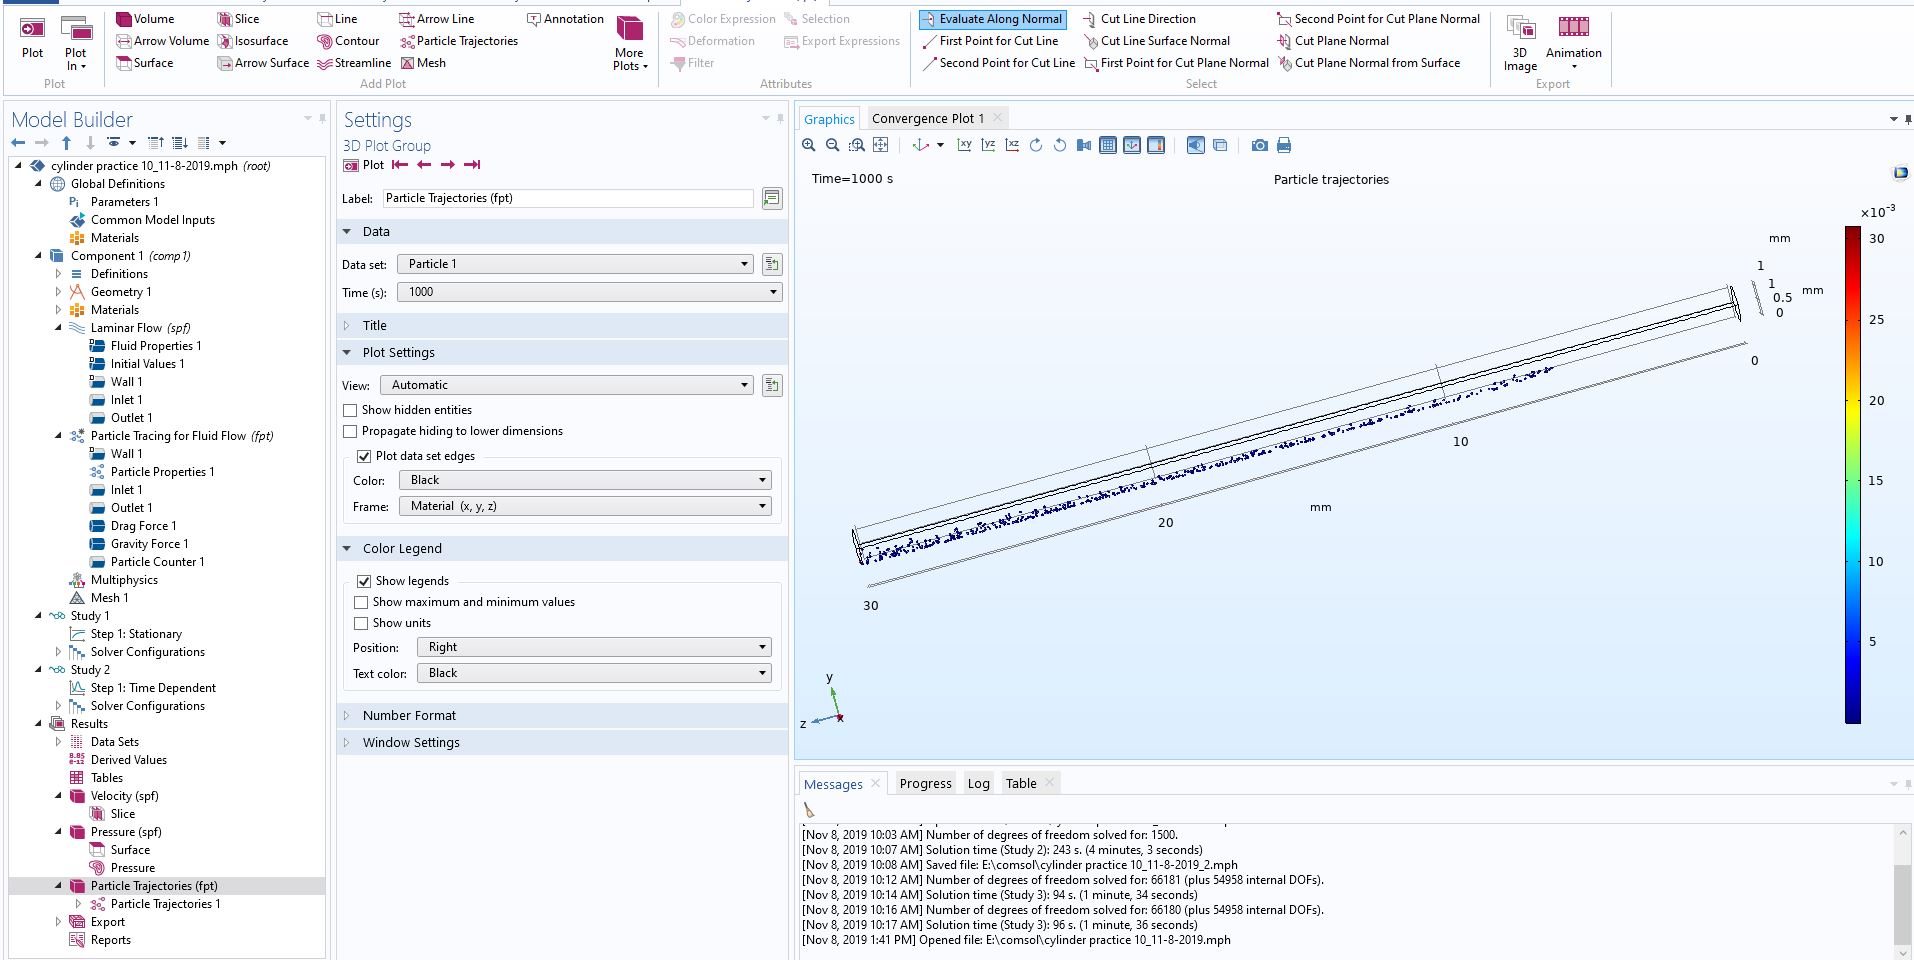Toggle Show maximum and minimum values

point(361,602)
